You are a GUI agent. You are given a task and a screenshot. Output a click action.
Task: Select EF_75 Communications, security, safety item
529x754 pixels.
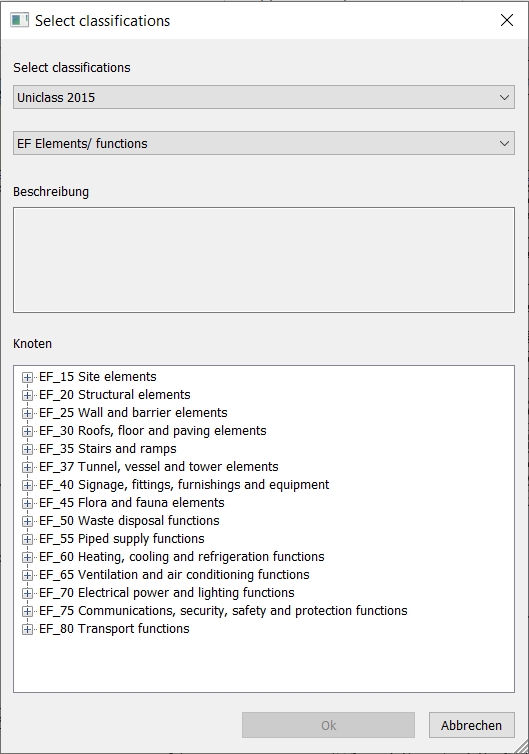coord(223,611)
